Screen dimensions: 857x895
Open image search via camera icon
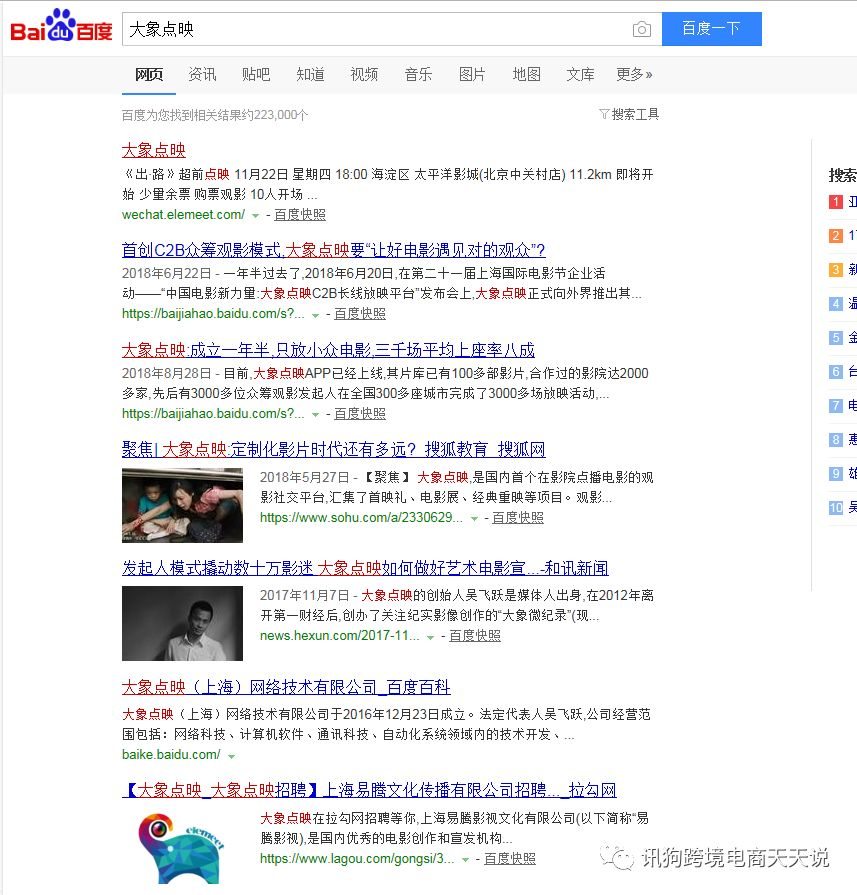tap(642, 29)
